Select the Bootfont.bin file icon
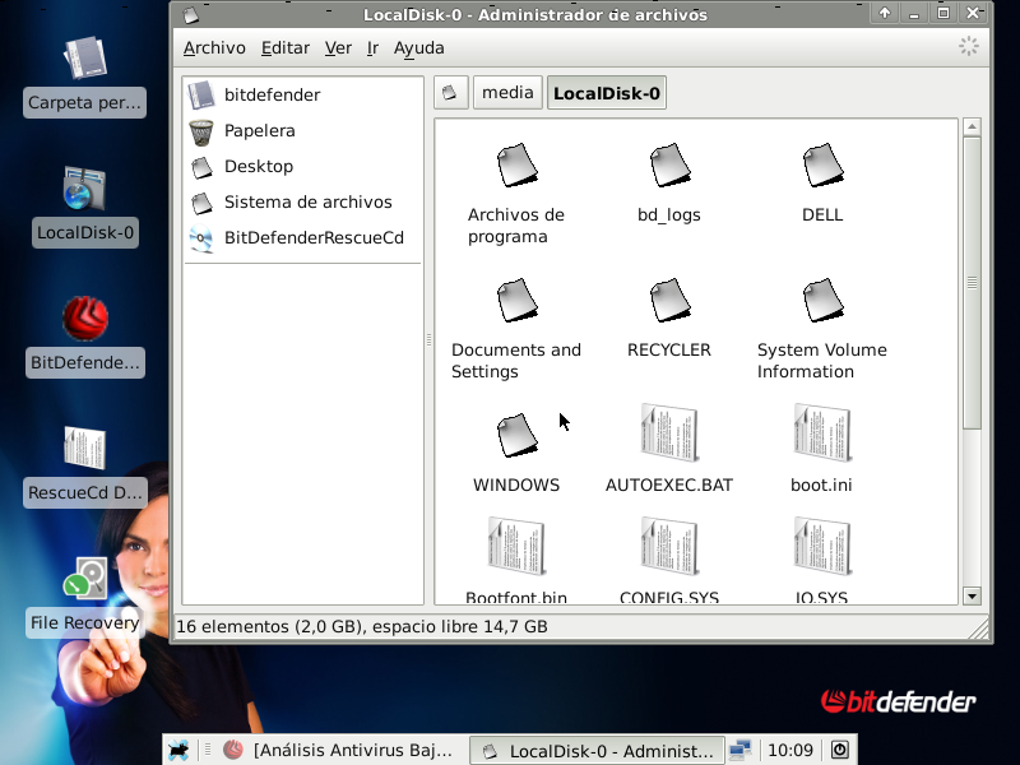Screen dimensions: 1020x765 pyautogui.click(x=517, y=546)
